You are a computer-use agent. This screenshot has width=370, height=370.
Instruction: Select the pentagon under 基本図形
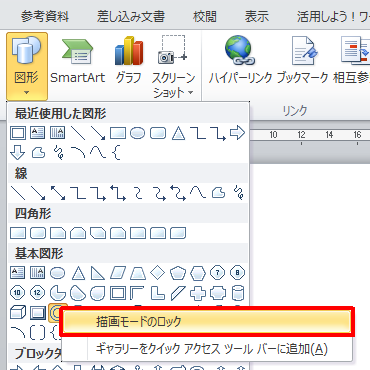(x=178, y=273)
